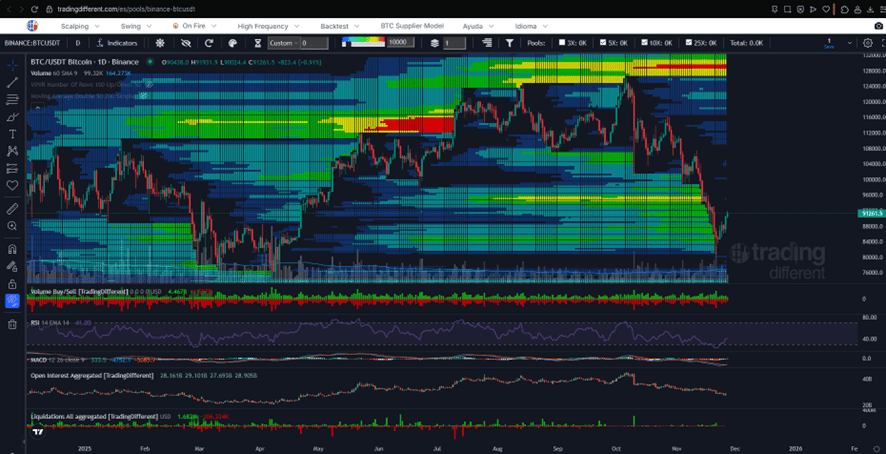886x454 pixels.
Task: Focus the layers count input field
Action: [x=454, y=43]
